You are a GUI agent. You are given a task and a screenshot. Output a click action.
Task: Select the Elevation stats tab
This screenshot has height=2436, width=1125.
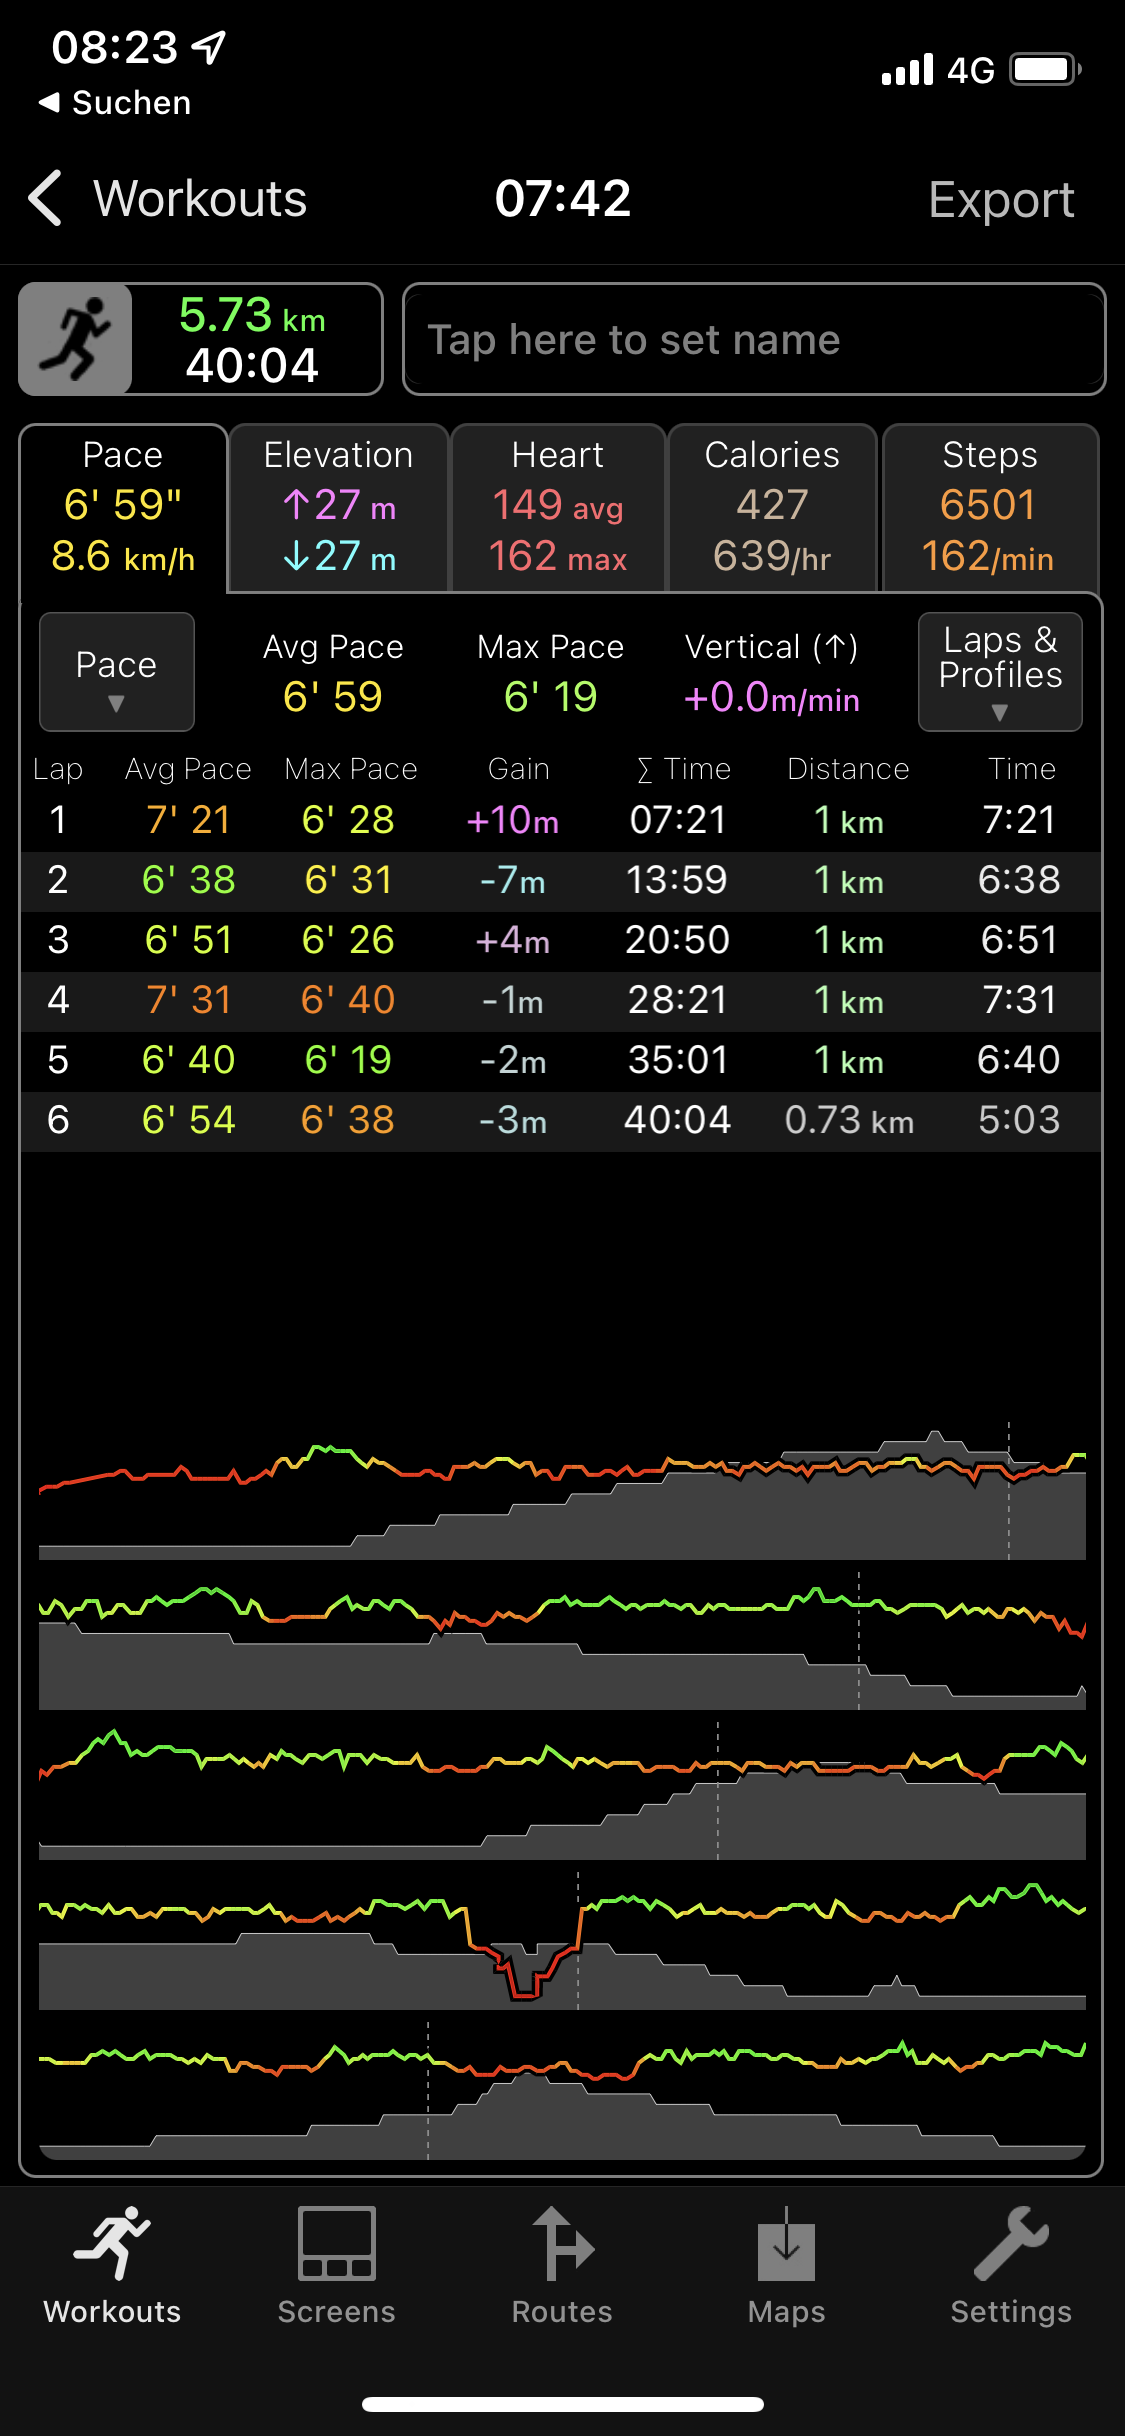point(338,508)
